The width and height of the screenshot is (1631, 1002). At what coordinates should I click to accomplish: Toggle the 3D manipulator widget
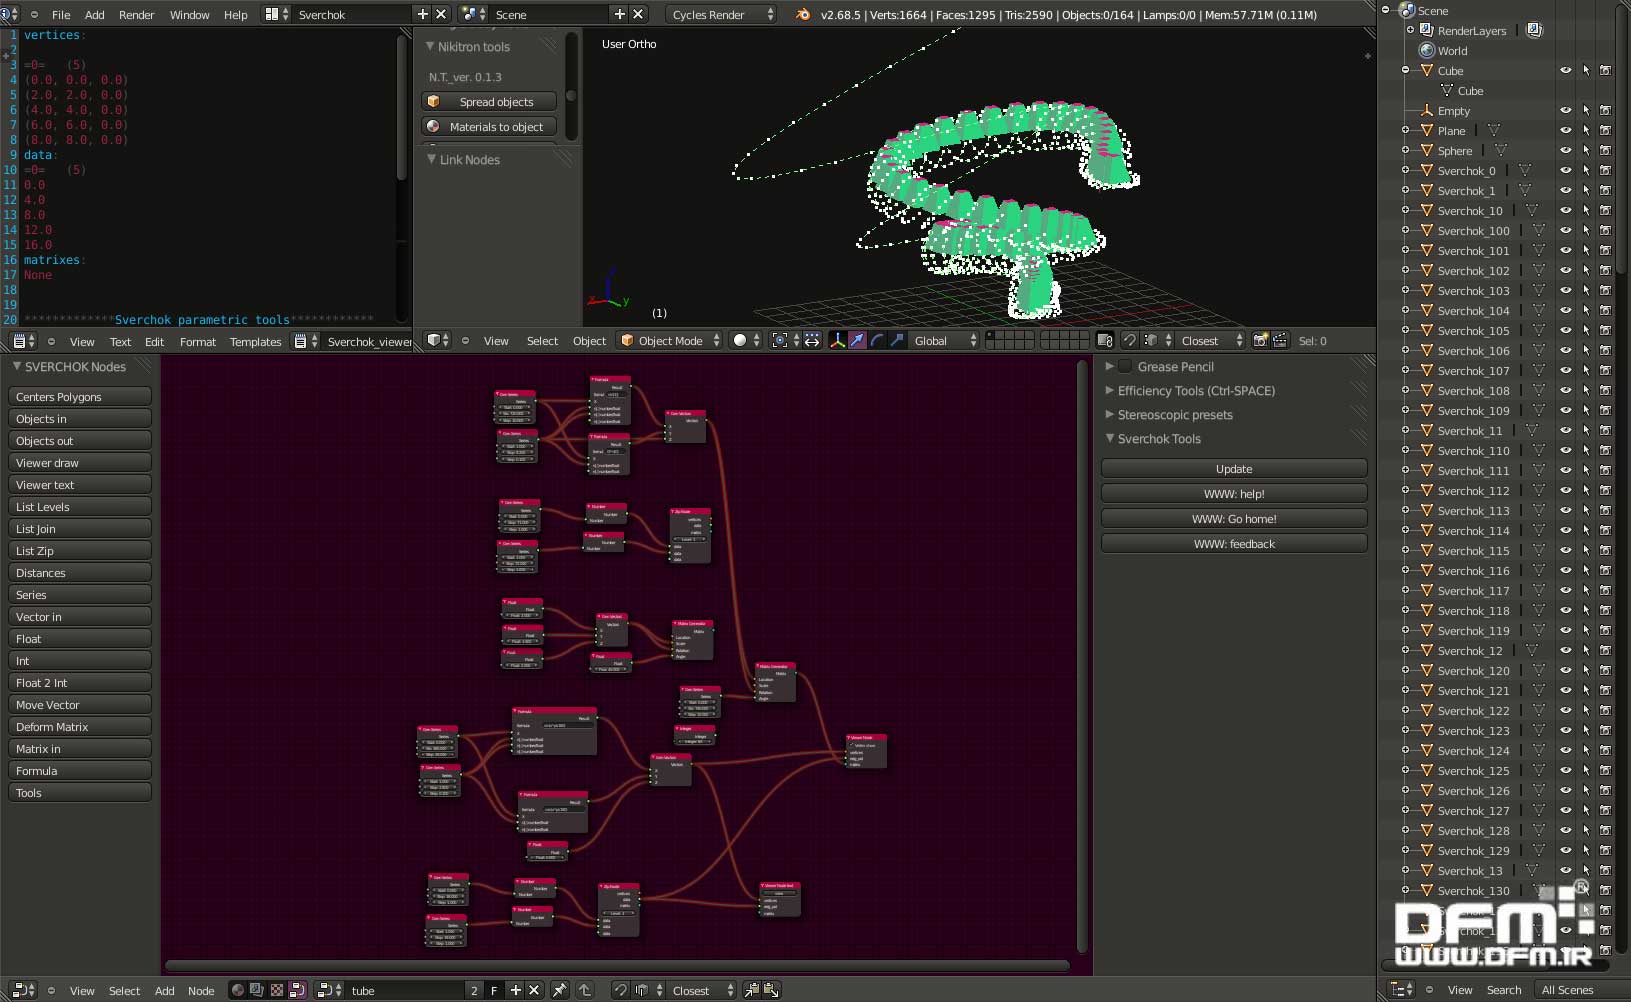tap(838, 340)
